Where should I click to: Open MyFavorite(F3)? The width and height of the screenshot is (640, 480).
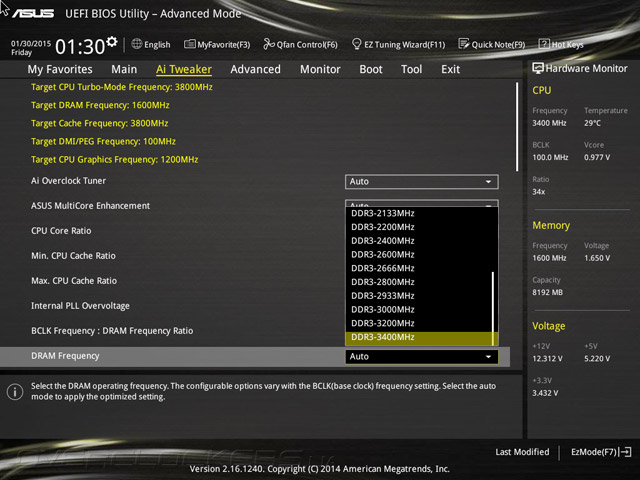coord(217,44)
